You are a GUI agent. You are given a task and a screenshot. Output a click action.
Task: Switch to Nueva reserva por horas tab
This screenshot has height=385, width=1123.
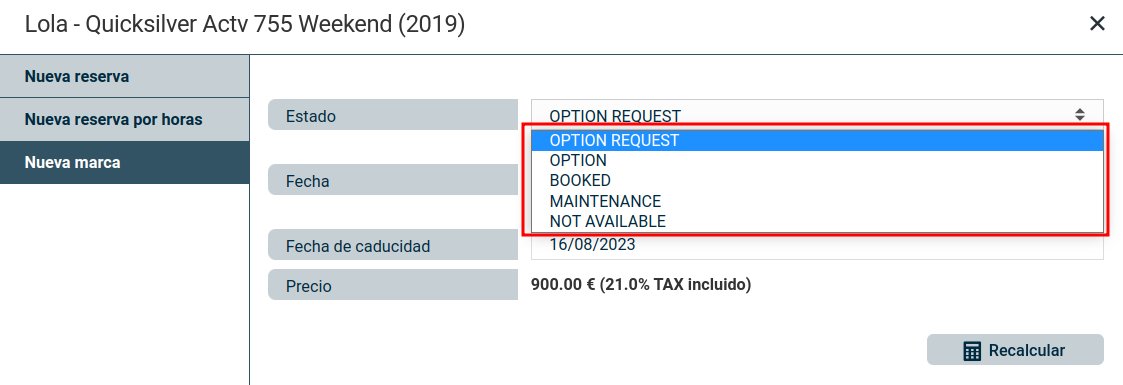[125, 120]
